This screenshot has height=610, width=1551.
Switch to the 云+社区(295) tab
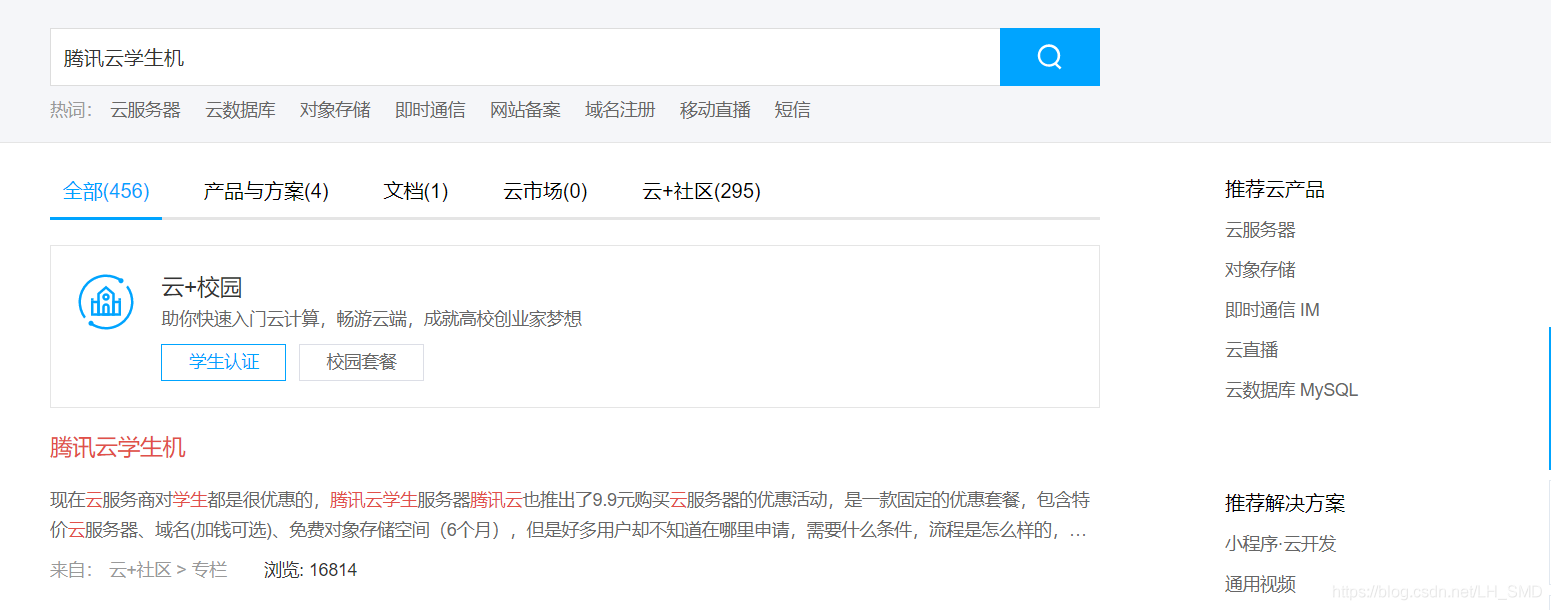(700, 191)
